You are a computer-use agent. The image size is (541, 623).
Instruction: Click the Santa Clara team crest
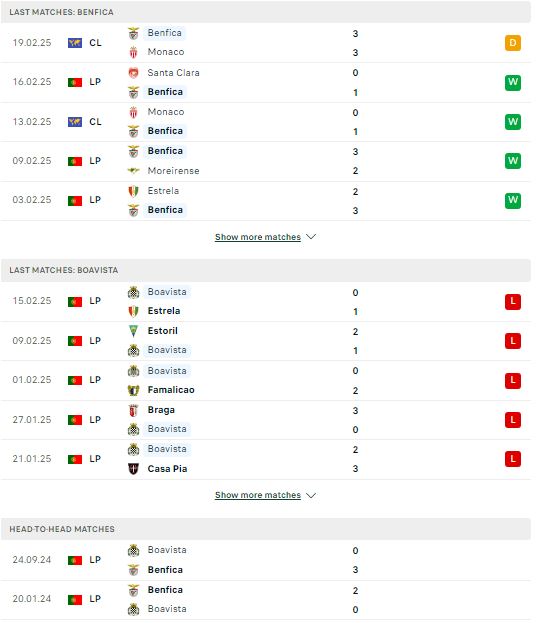pyautogui.click(x=135, y=73)
